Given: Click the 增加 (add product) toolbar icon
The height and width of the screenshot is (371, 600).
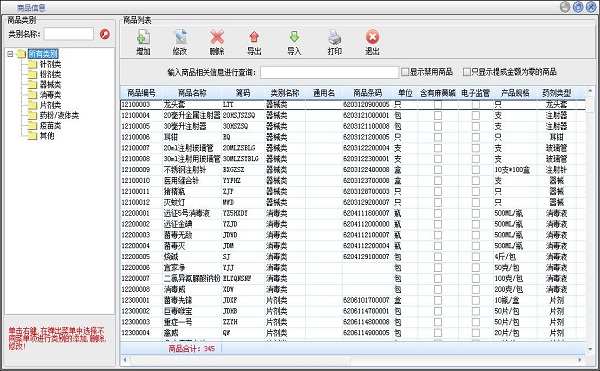Looking at the screenshot, I should point(143,37).
